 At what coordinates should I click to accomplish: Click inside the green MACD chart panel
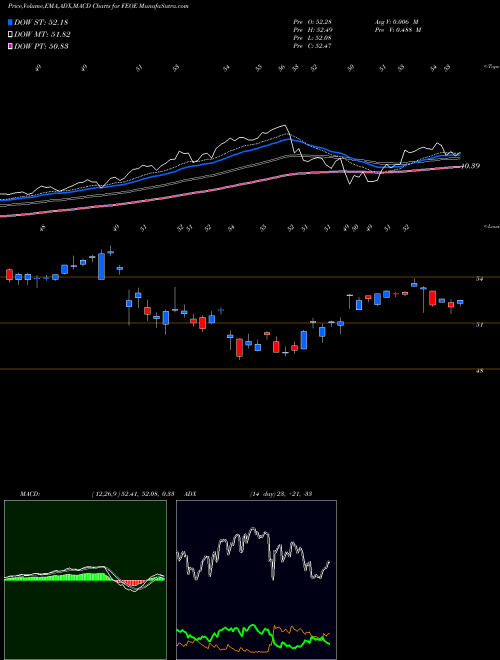85,580
